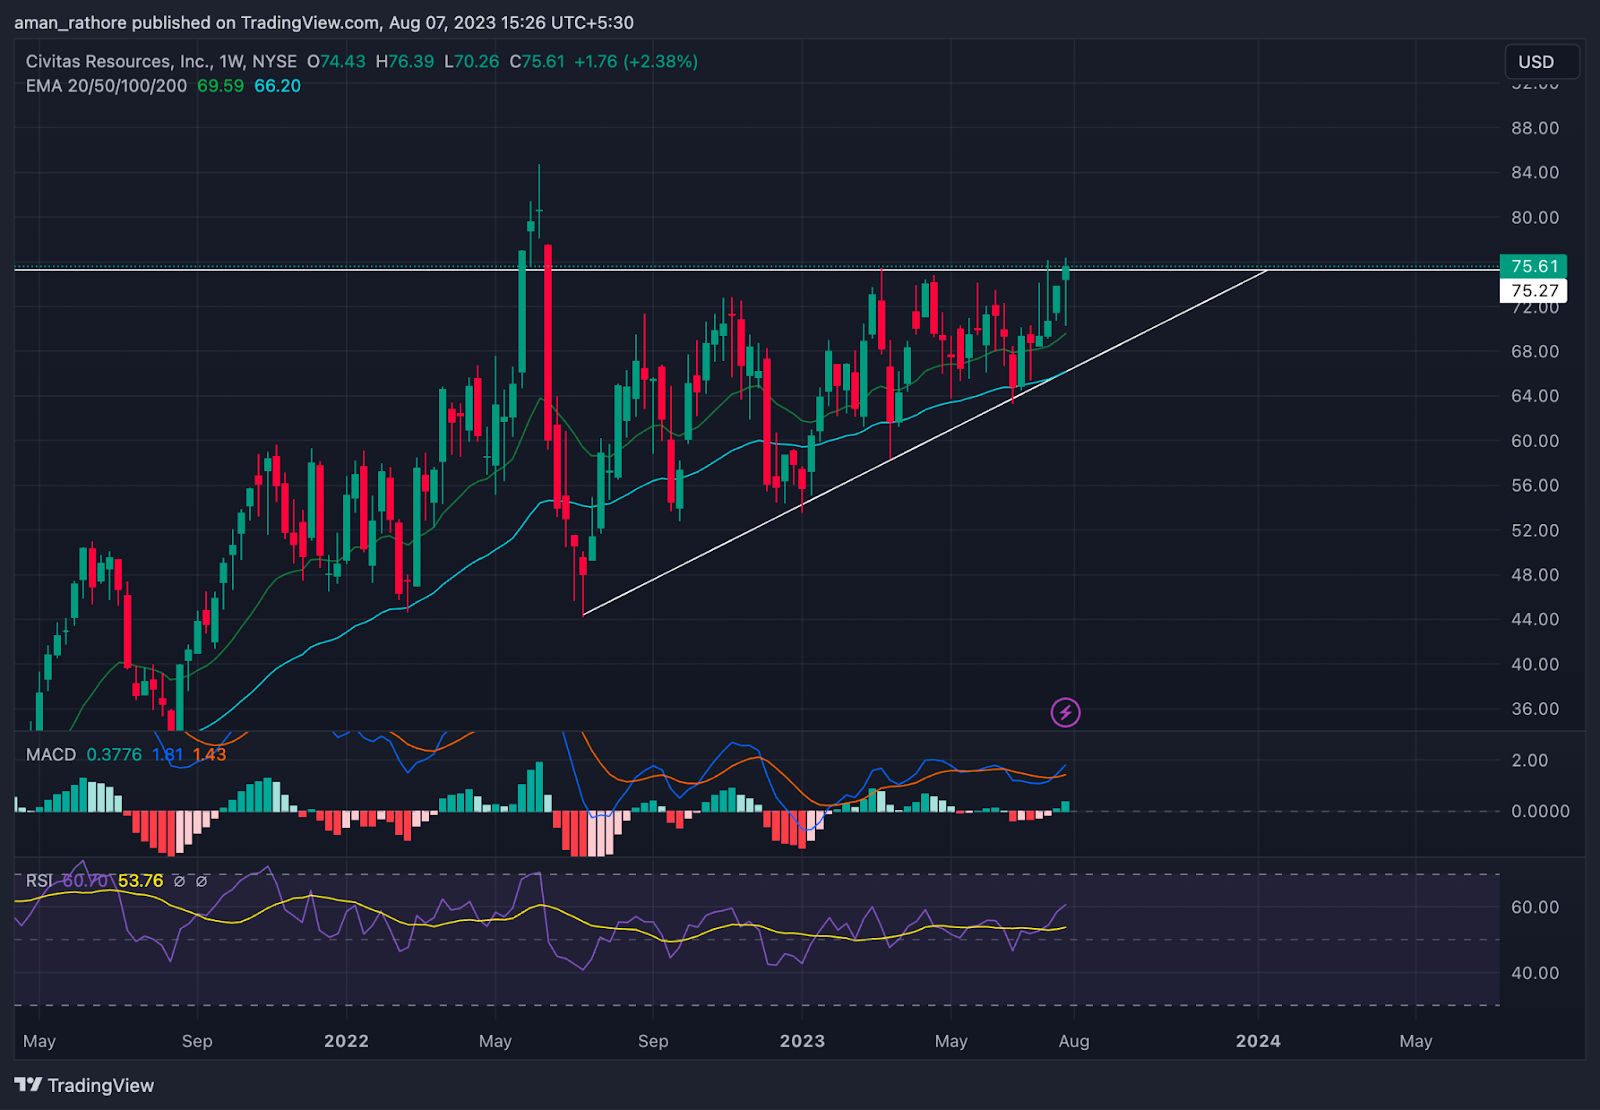Click the 2024 label on the time axis
The image size is (1600, 1110).
click(1258, 1041)
